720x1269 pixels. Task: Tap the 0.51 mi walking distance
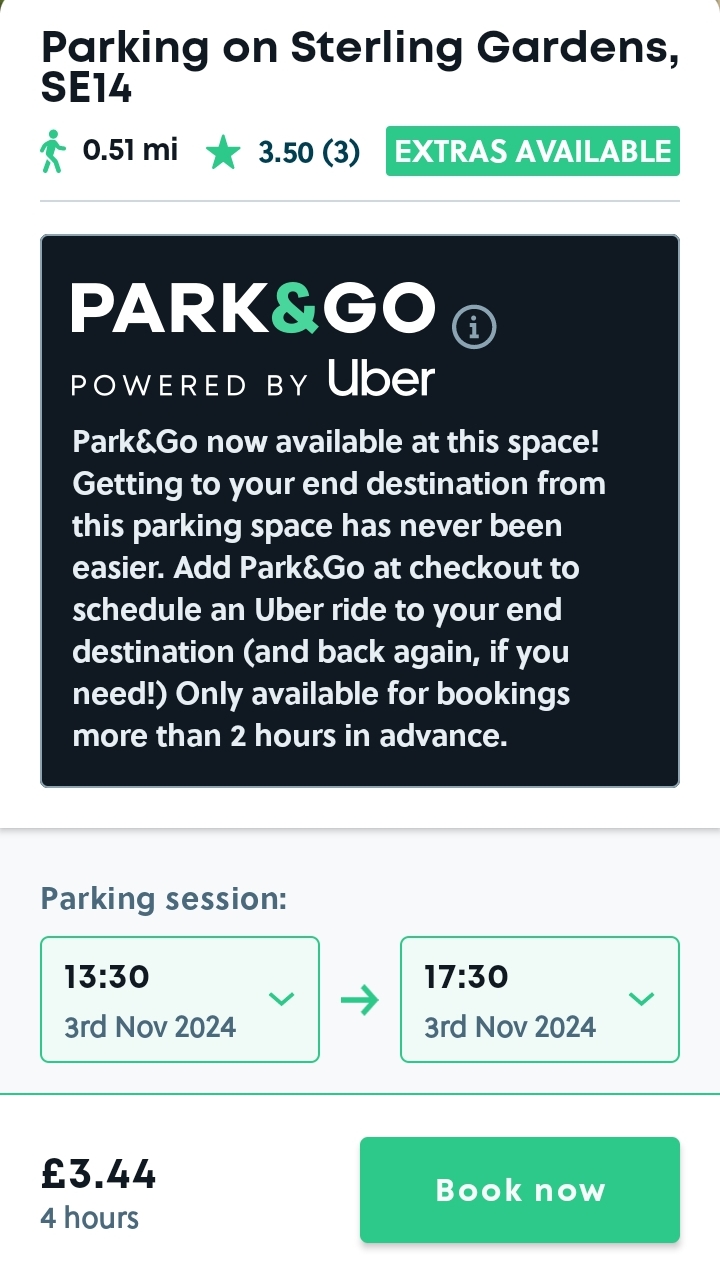point(130,151)
